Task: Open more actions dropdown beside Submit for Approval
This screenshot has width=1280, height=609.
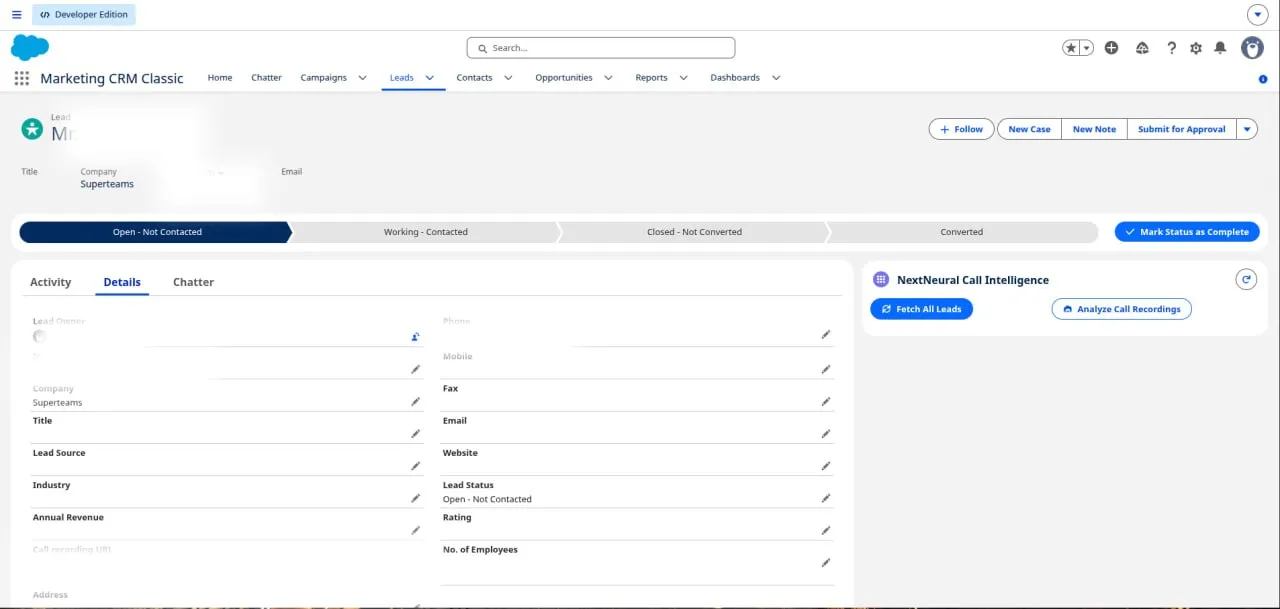Action: 1246,129
